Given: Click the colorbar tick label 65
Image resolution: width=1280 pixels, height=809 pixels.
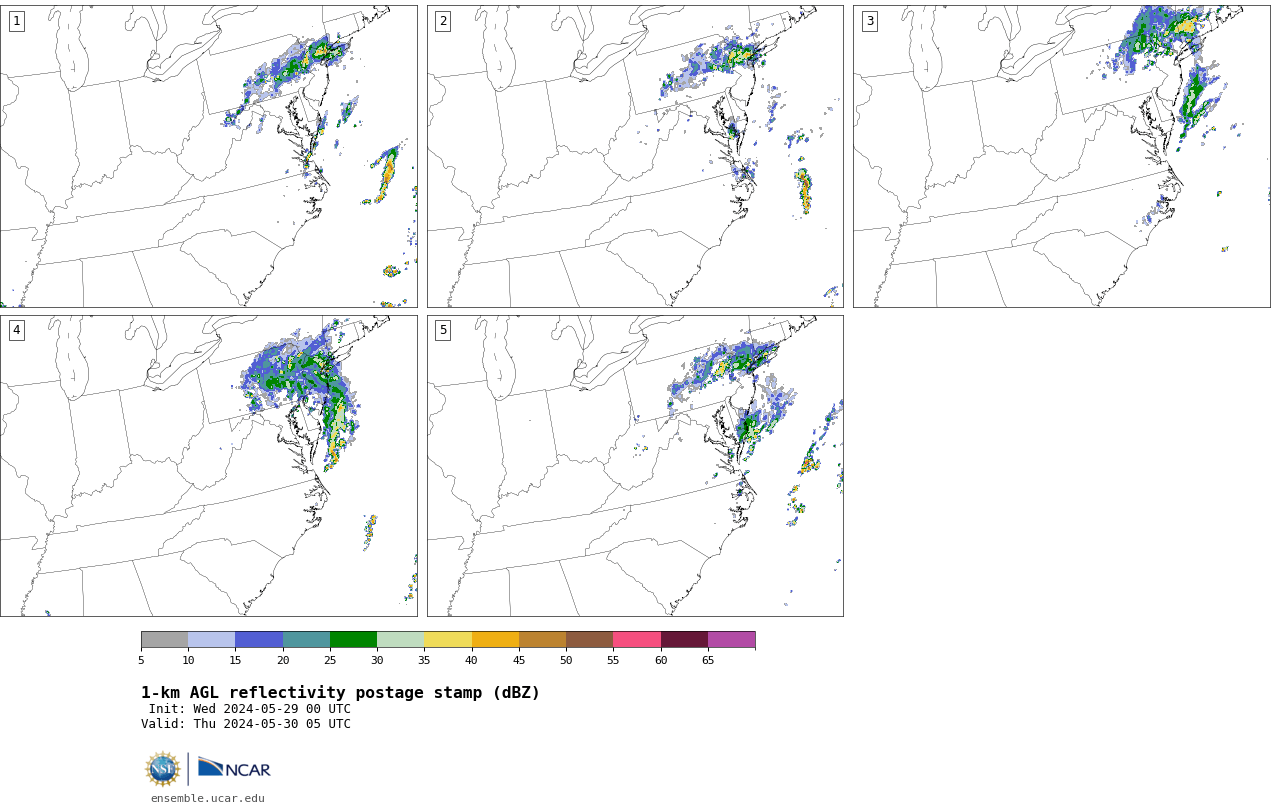Looking at the screenshot, I should click(708, 660).
